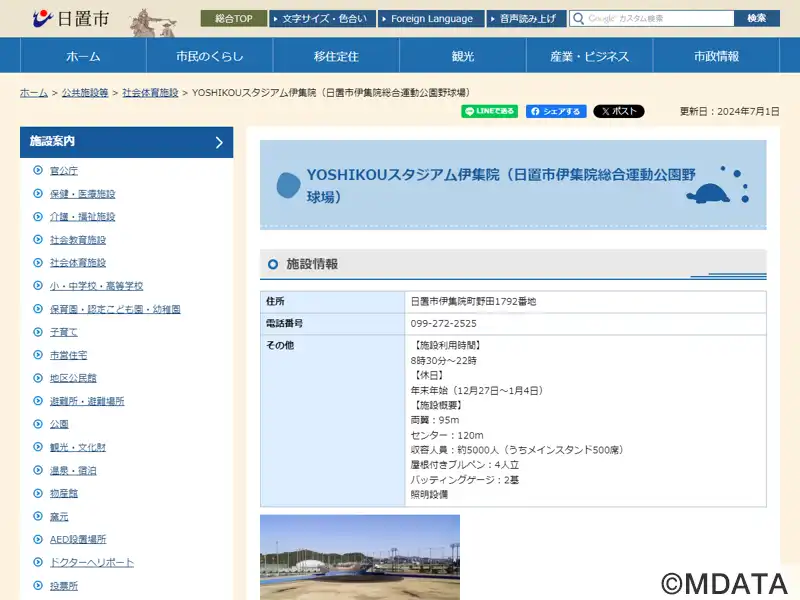Screen dimensions: 800x600
Task: Click bullet icon beside ドクターヘリポート
Action: click(x=38, y=562)
